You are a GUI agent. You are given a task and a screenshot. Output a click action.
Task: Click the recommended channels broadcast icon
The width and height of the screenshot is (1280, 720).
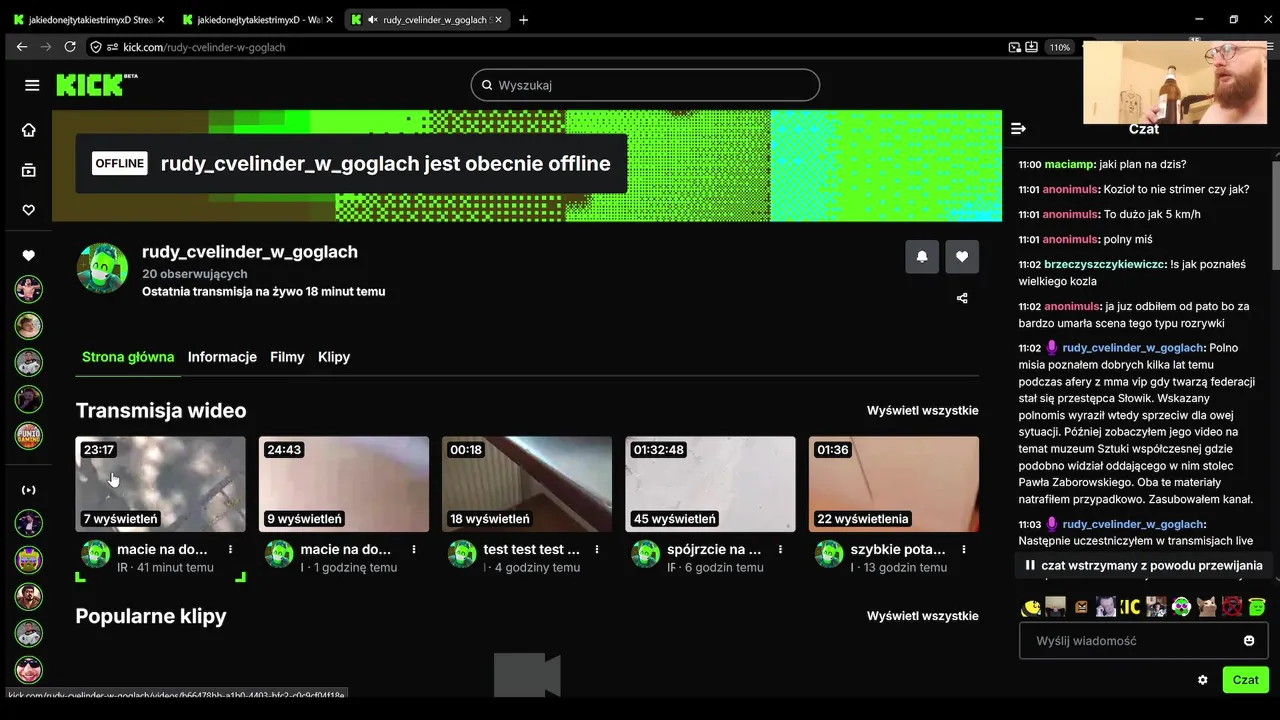point(29,490)
